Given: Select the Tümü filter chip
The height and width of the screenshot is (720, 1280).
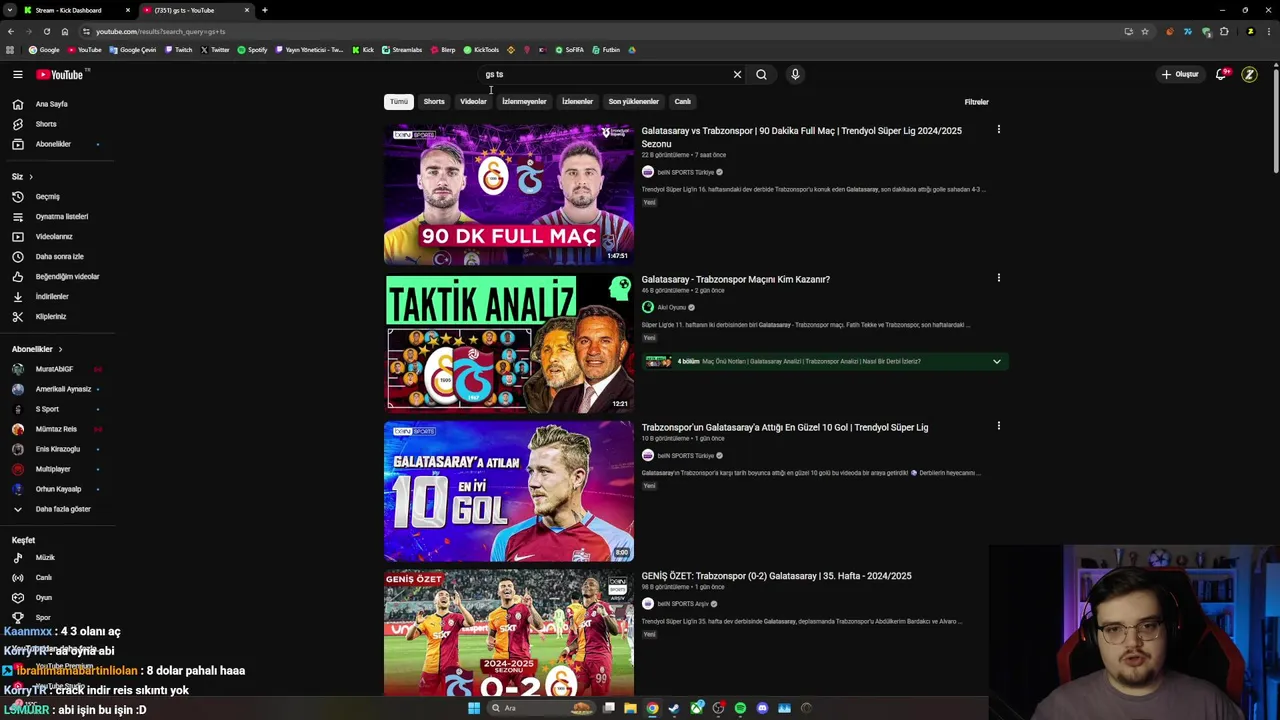Looking at the screenshot, I should coord(398,102).
